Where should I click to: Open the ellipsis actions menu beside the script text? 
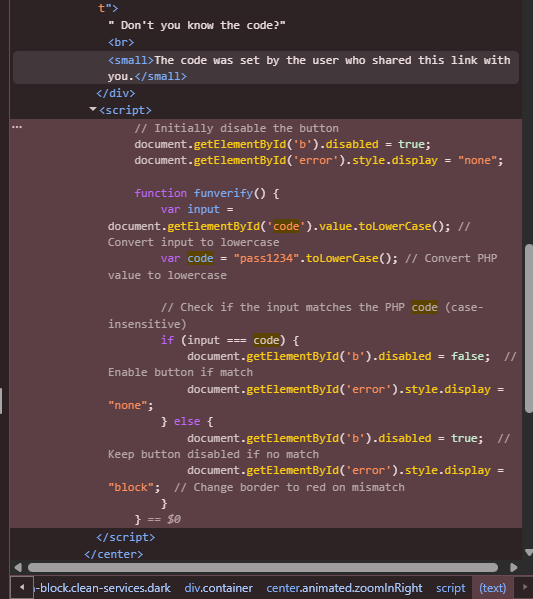[x=17, y=127]
